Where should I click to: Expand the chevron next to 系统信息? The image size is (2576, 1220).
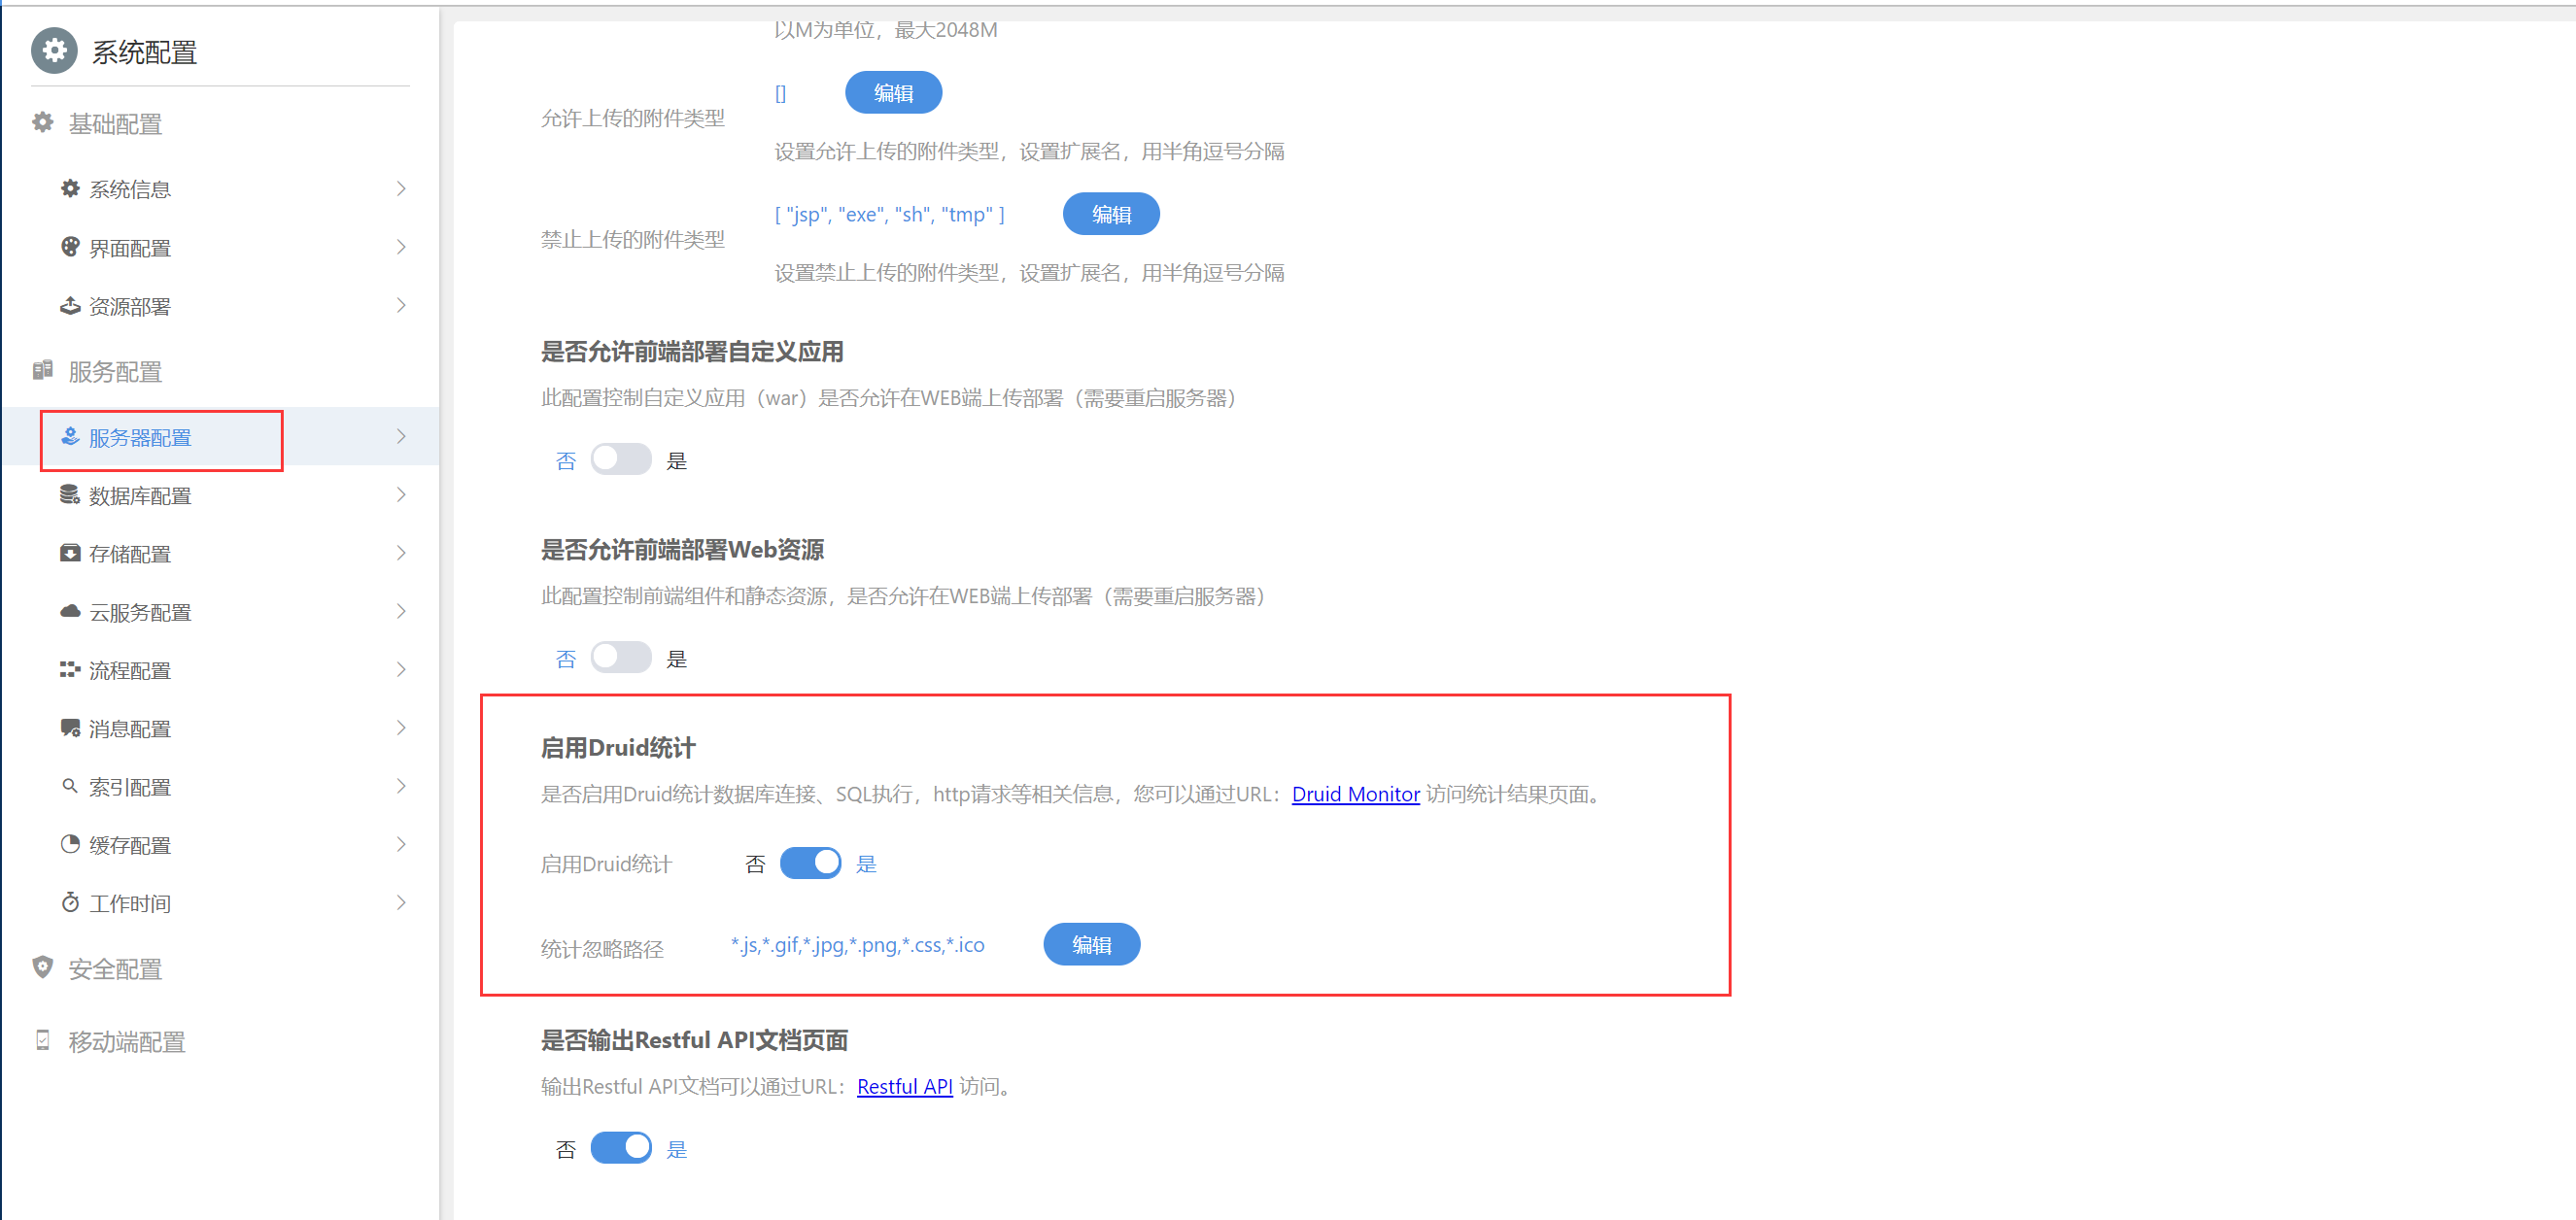401,189
